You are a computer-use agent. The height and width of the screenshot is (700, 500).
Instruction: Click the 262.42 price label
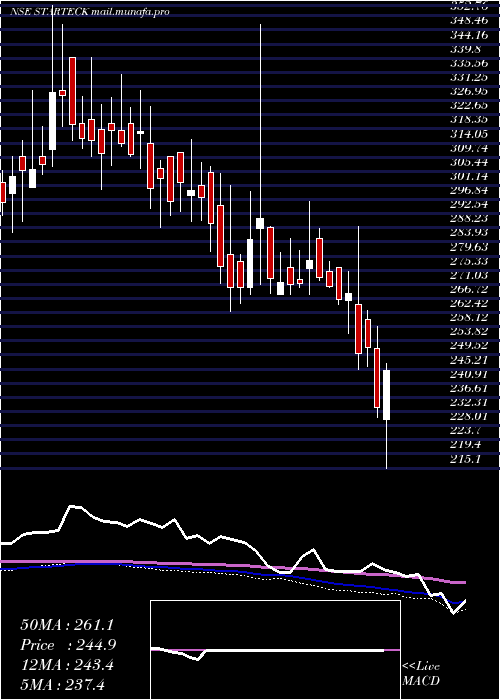pyautogui.click(x=468, y=304)
